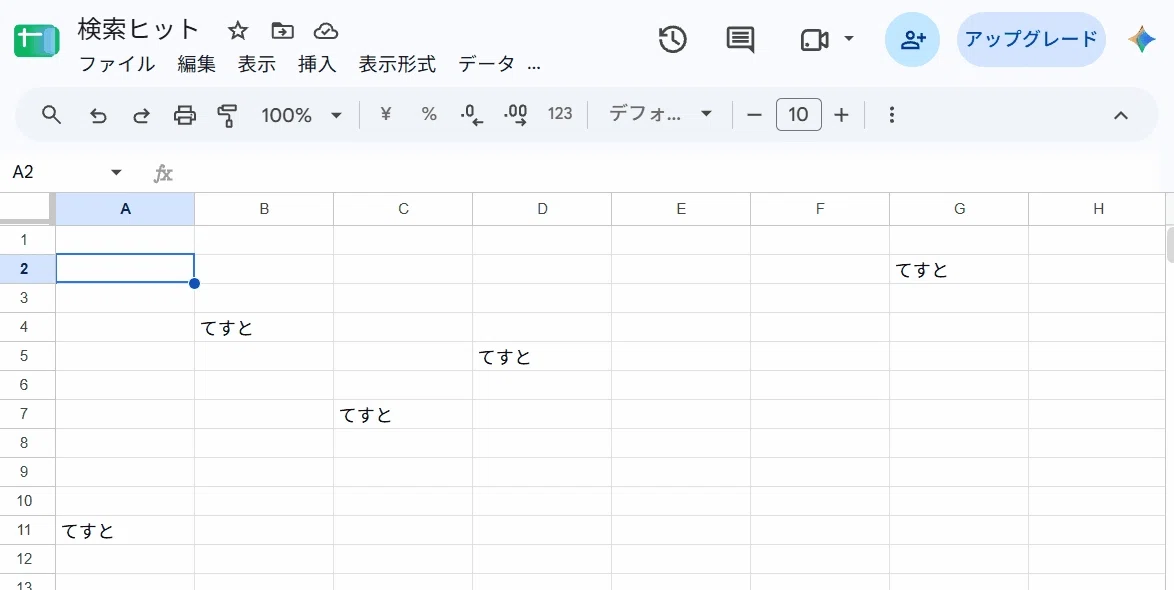Move the document with the folder icon
1174x590 pixels.
pos(282,31)
